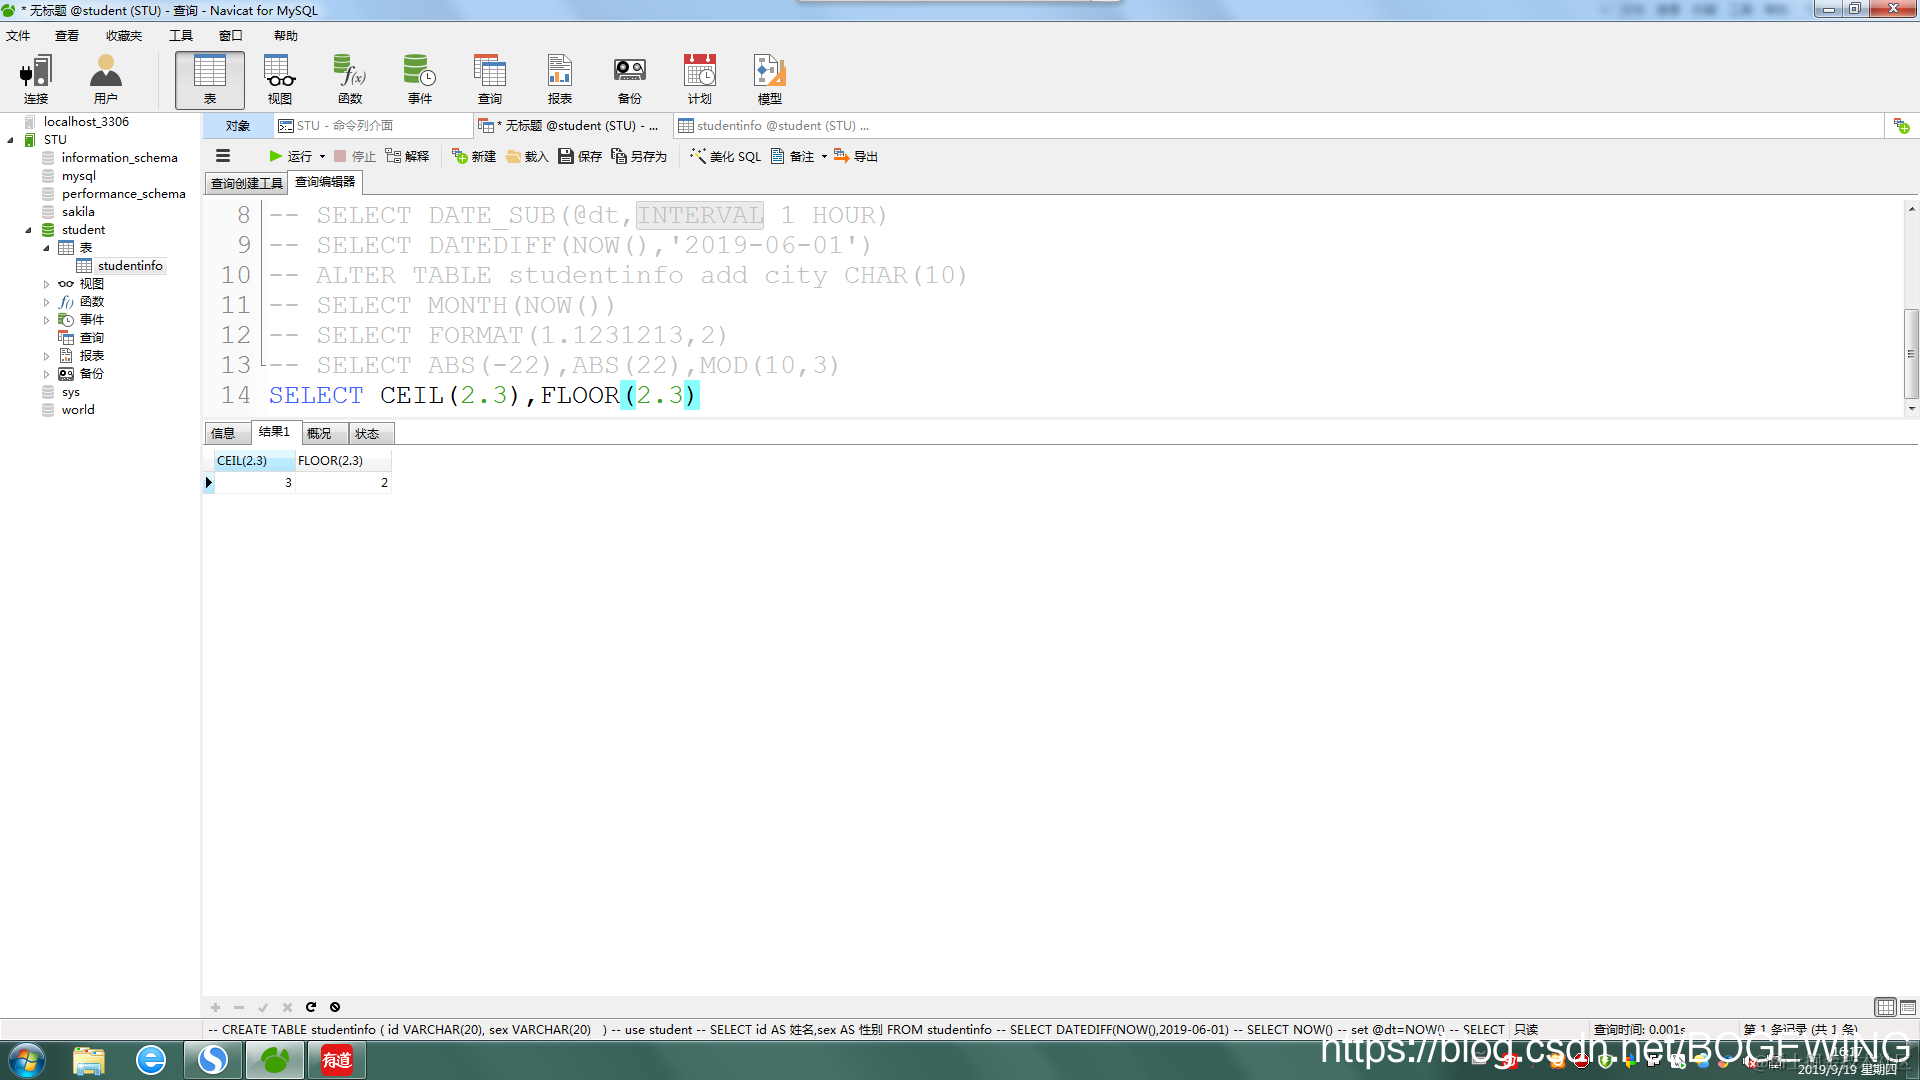Click the 美化 SQL button

click(x=726, y=157)
